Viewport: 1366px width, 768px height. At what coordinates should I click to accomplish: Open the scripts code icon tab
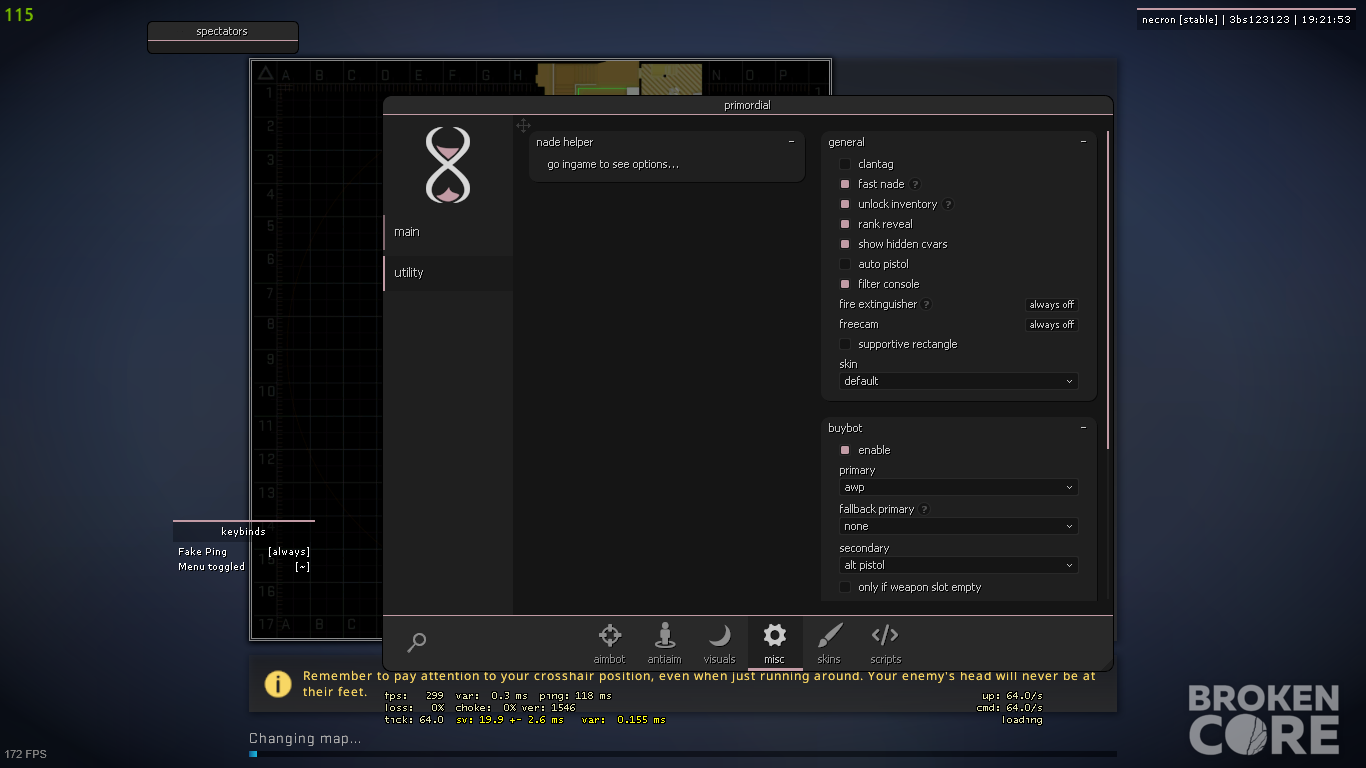point(885,642)
